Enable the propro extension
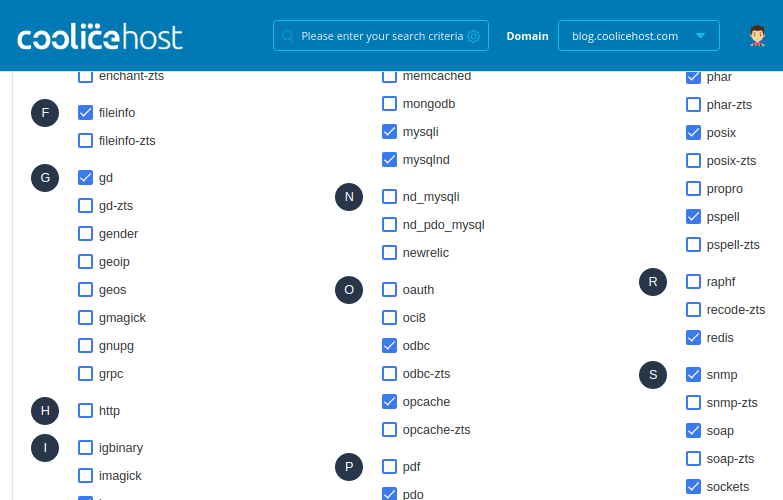This screenshot has width=783, height=500. point(694,189)
